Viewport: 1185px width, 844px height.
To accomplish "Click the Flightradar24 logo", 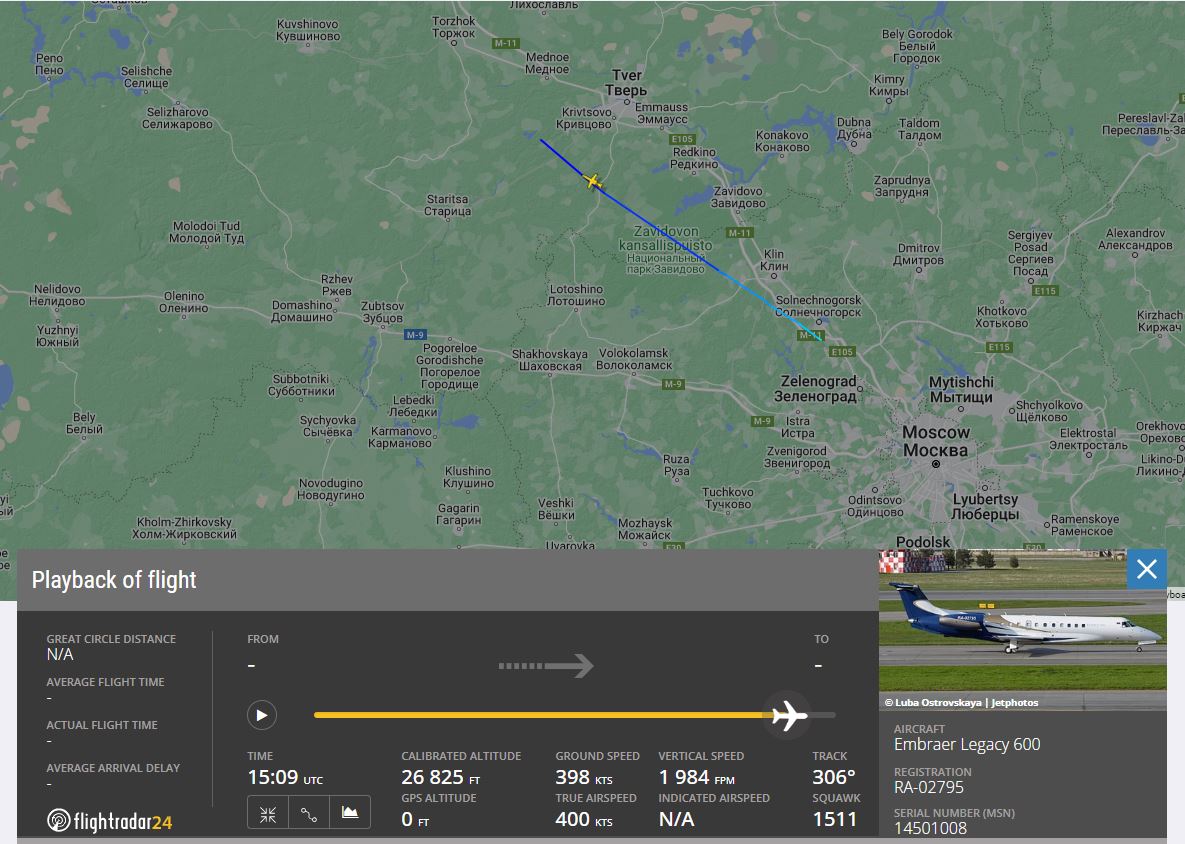I will (110, 821).
